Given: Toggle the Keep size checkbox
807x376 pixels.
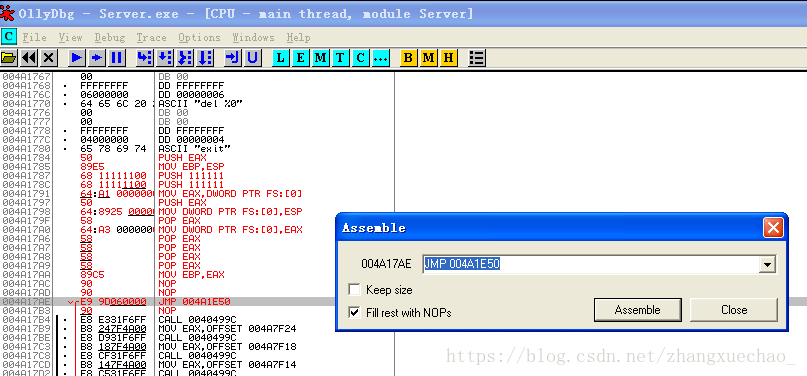Looking at the screenshot, I should [354, 290].
